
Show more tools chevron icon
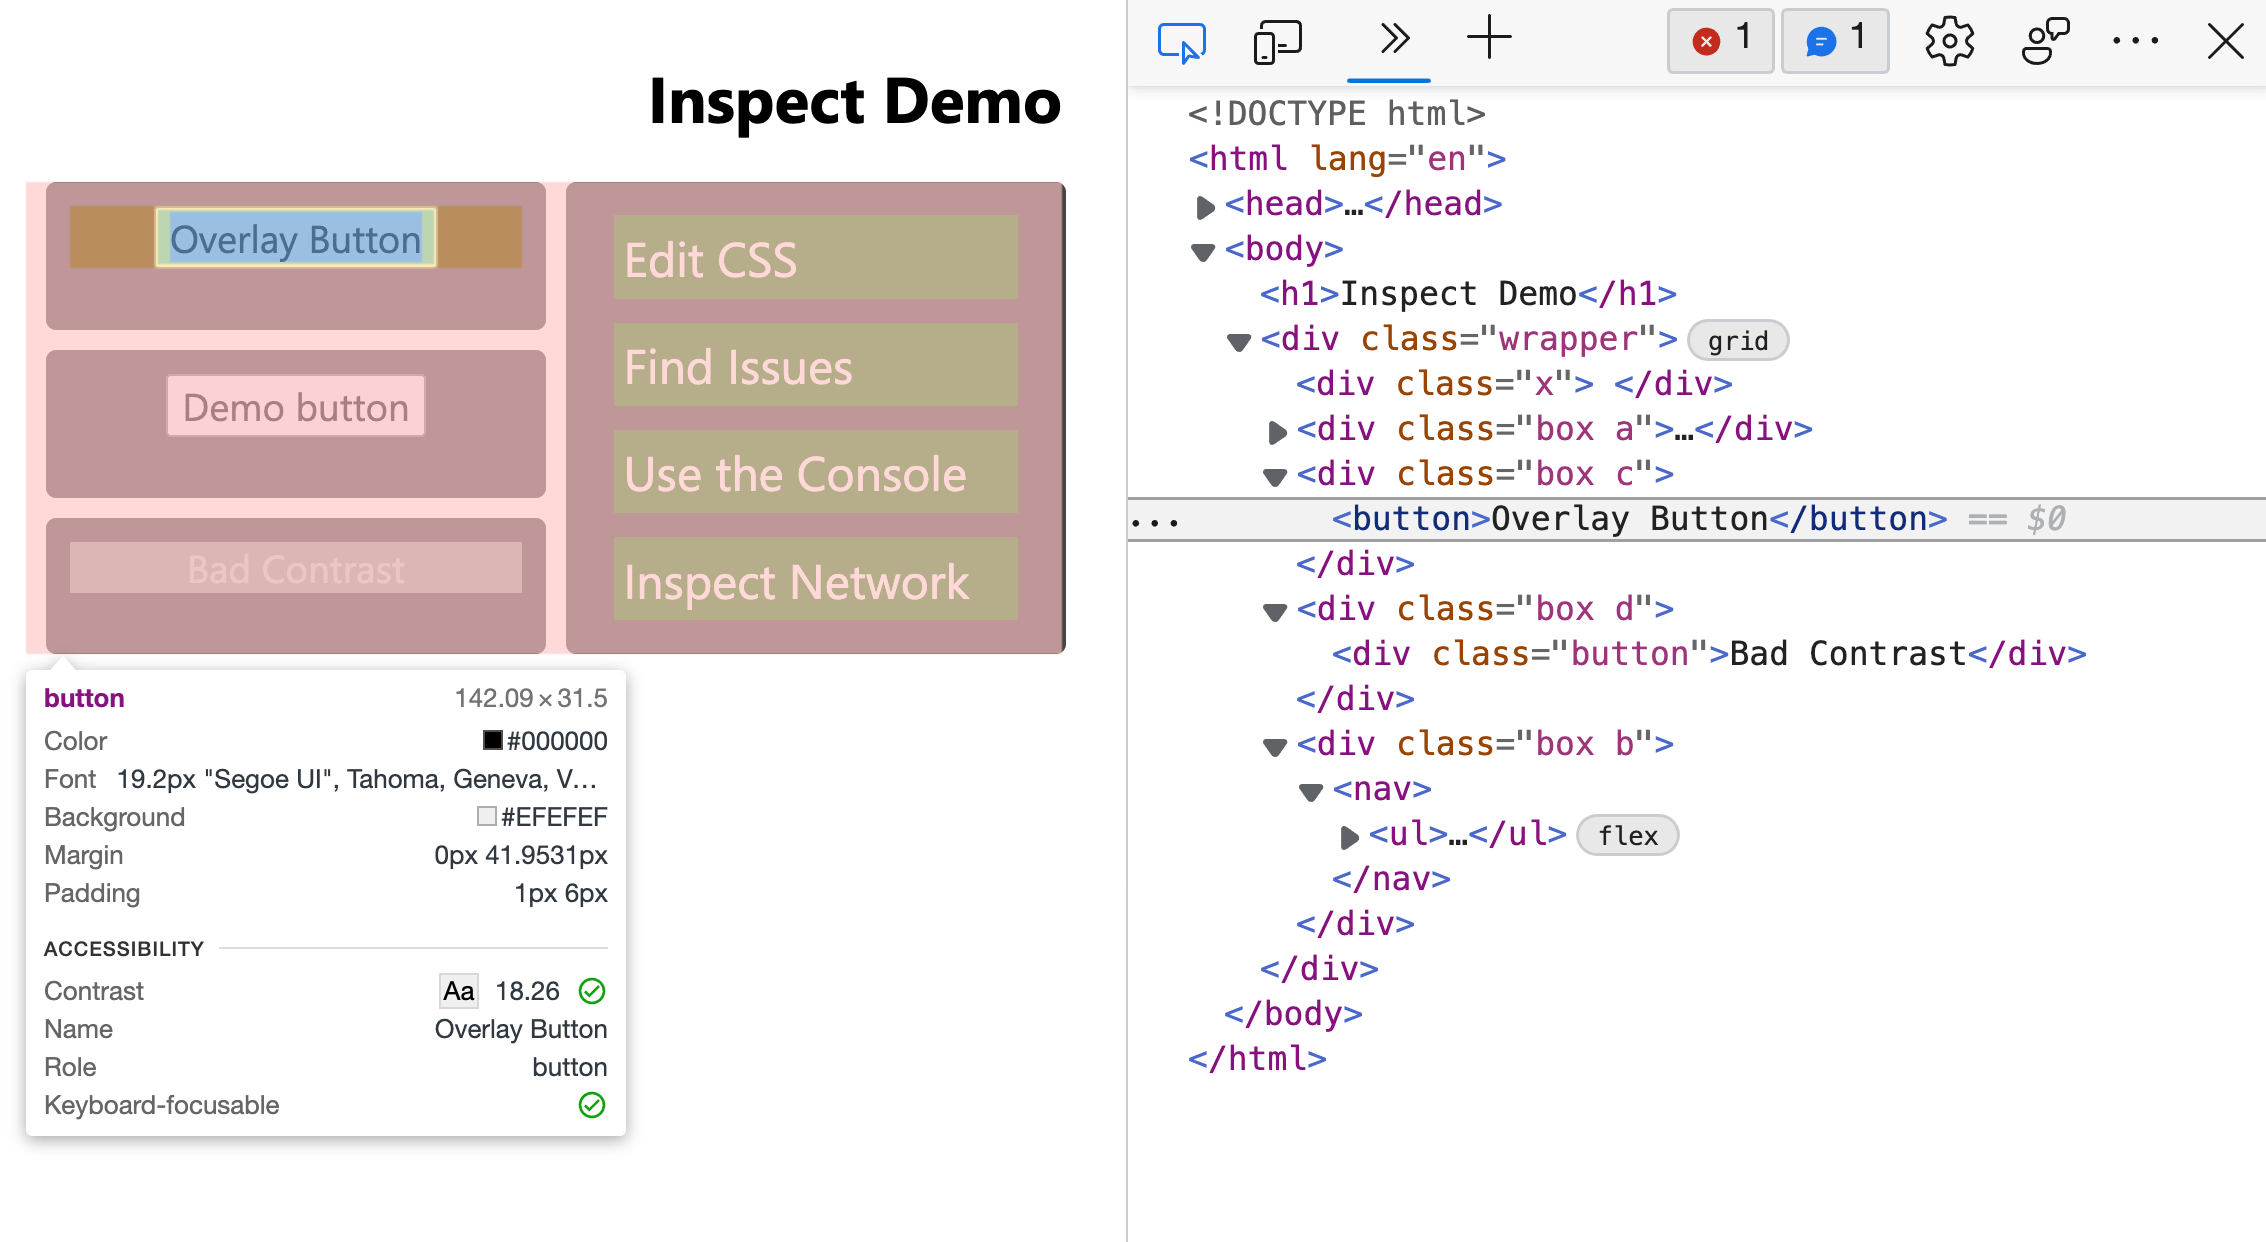tap(1394, 40)
